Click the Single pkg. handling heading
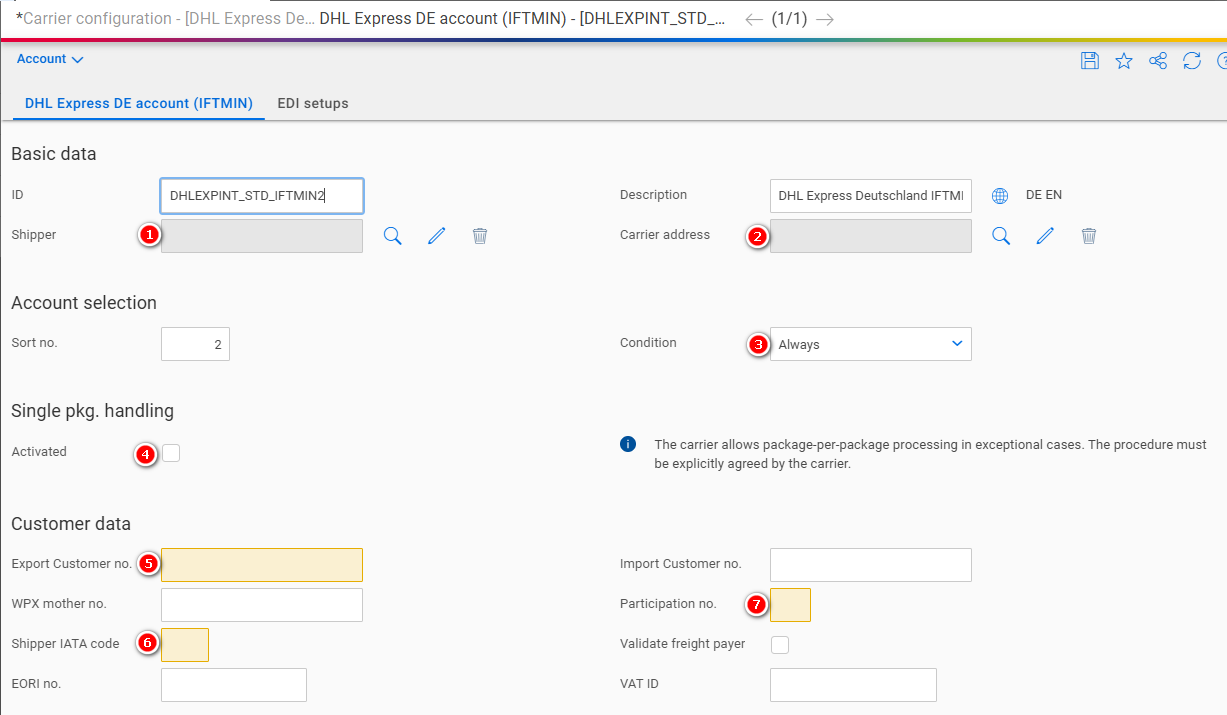This screenshot has height=715, width=1227. tap(93, 411)
